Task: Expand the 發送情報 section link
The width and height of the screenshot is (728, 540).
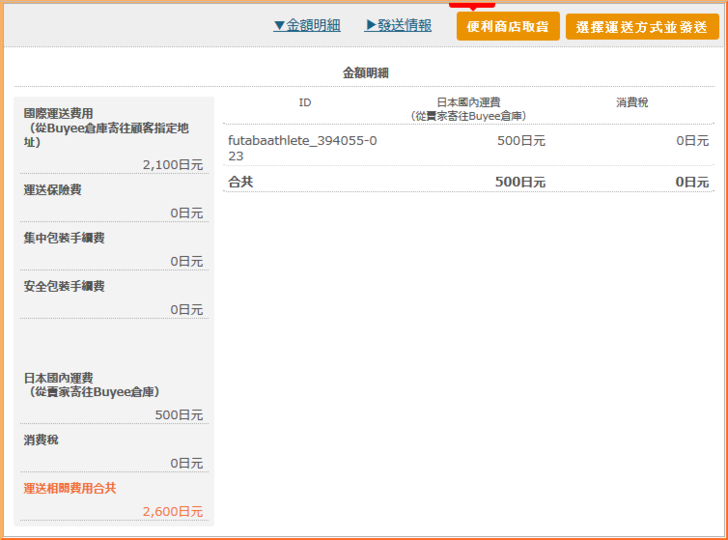Action: coord(398,25)
